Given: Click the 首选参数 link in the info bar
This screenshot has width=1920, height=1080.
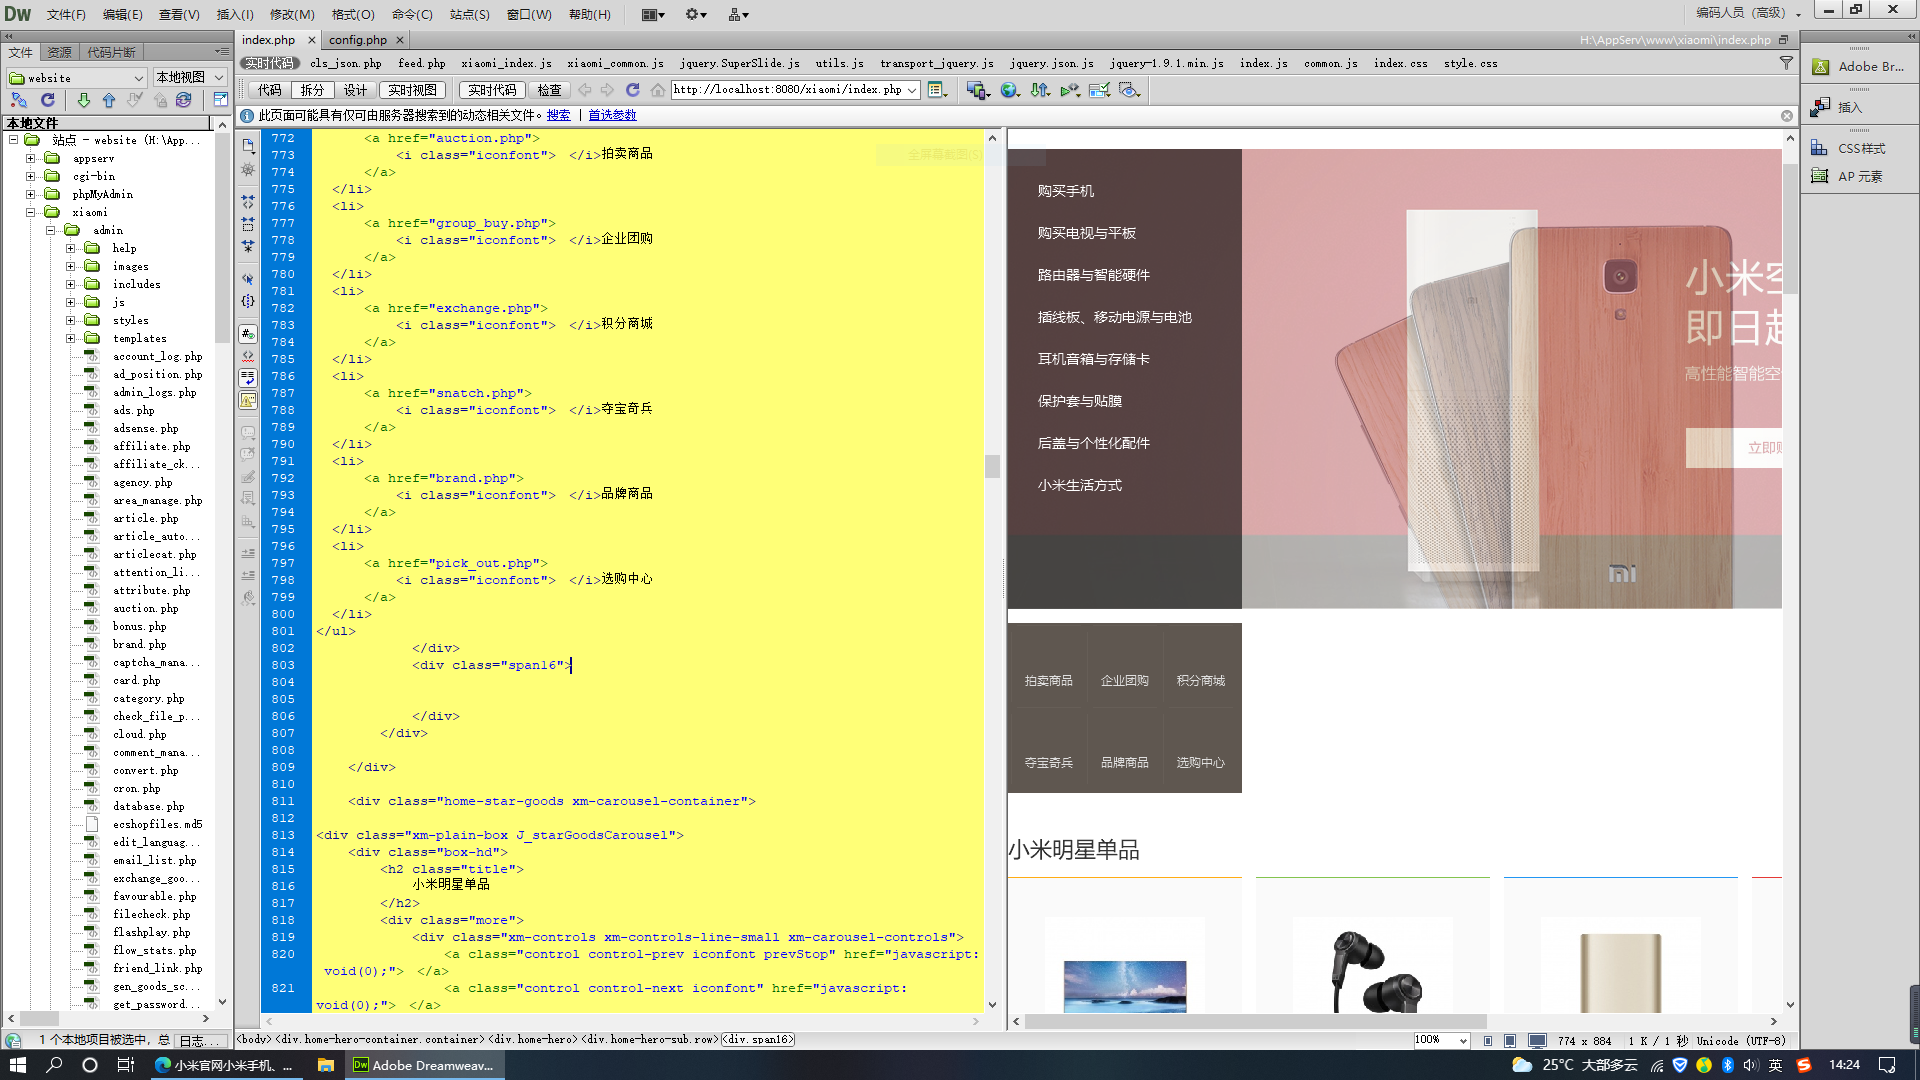Looking at the screenshot, I should [612, 115].
